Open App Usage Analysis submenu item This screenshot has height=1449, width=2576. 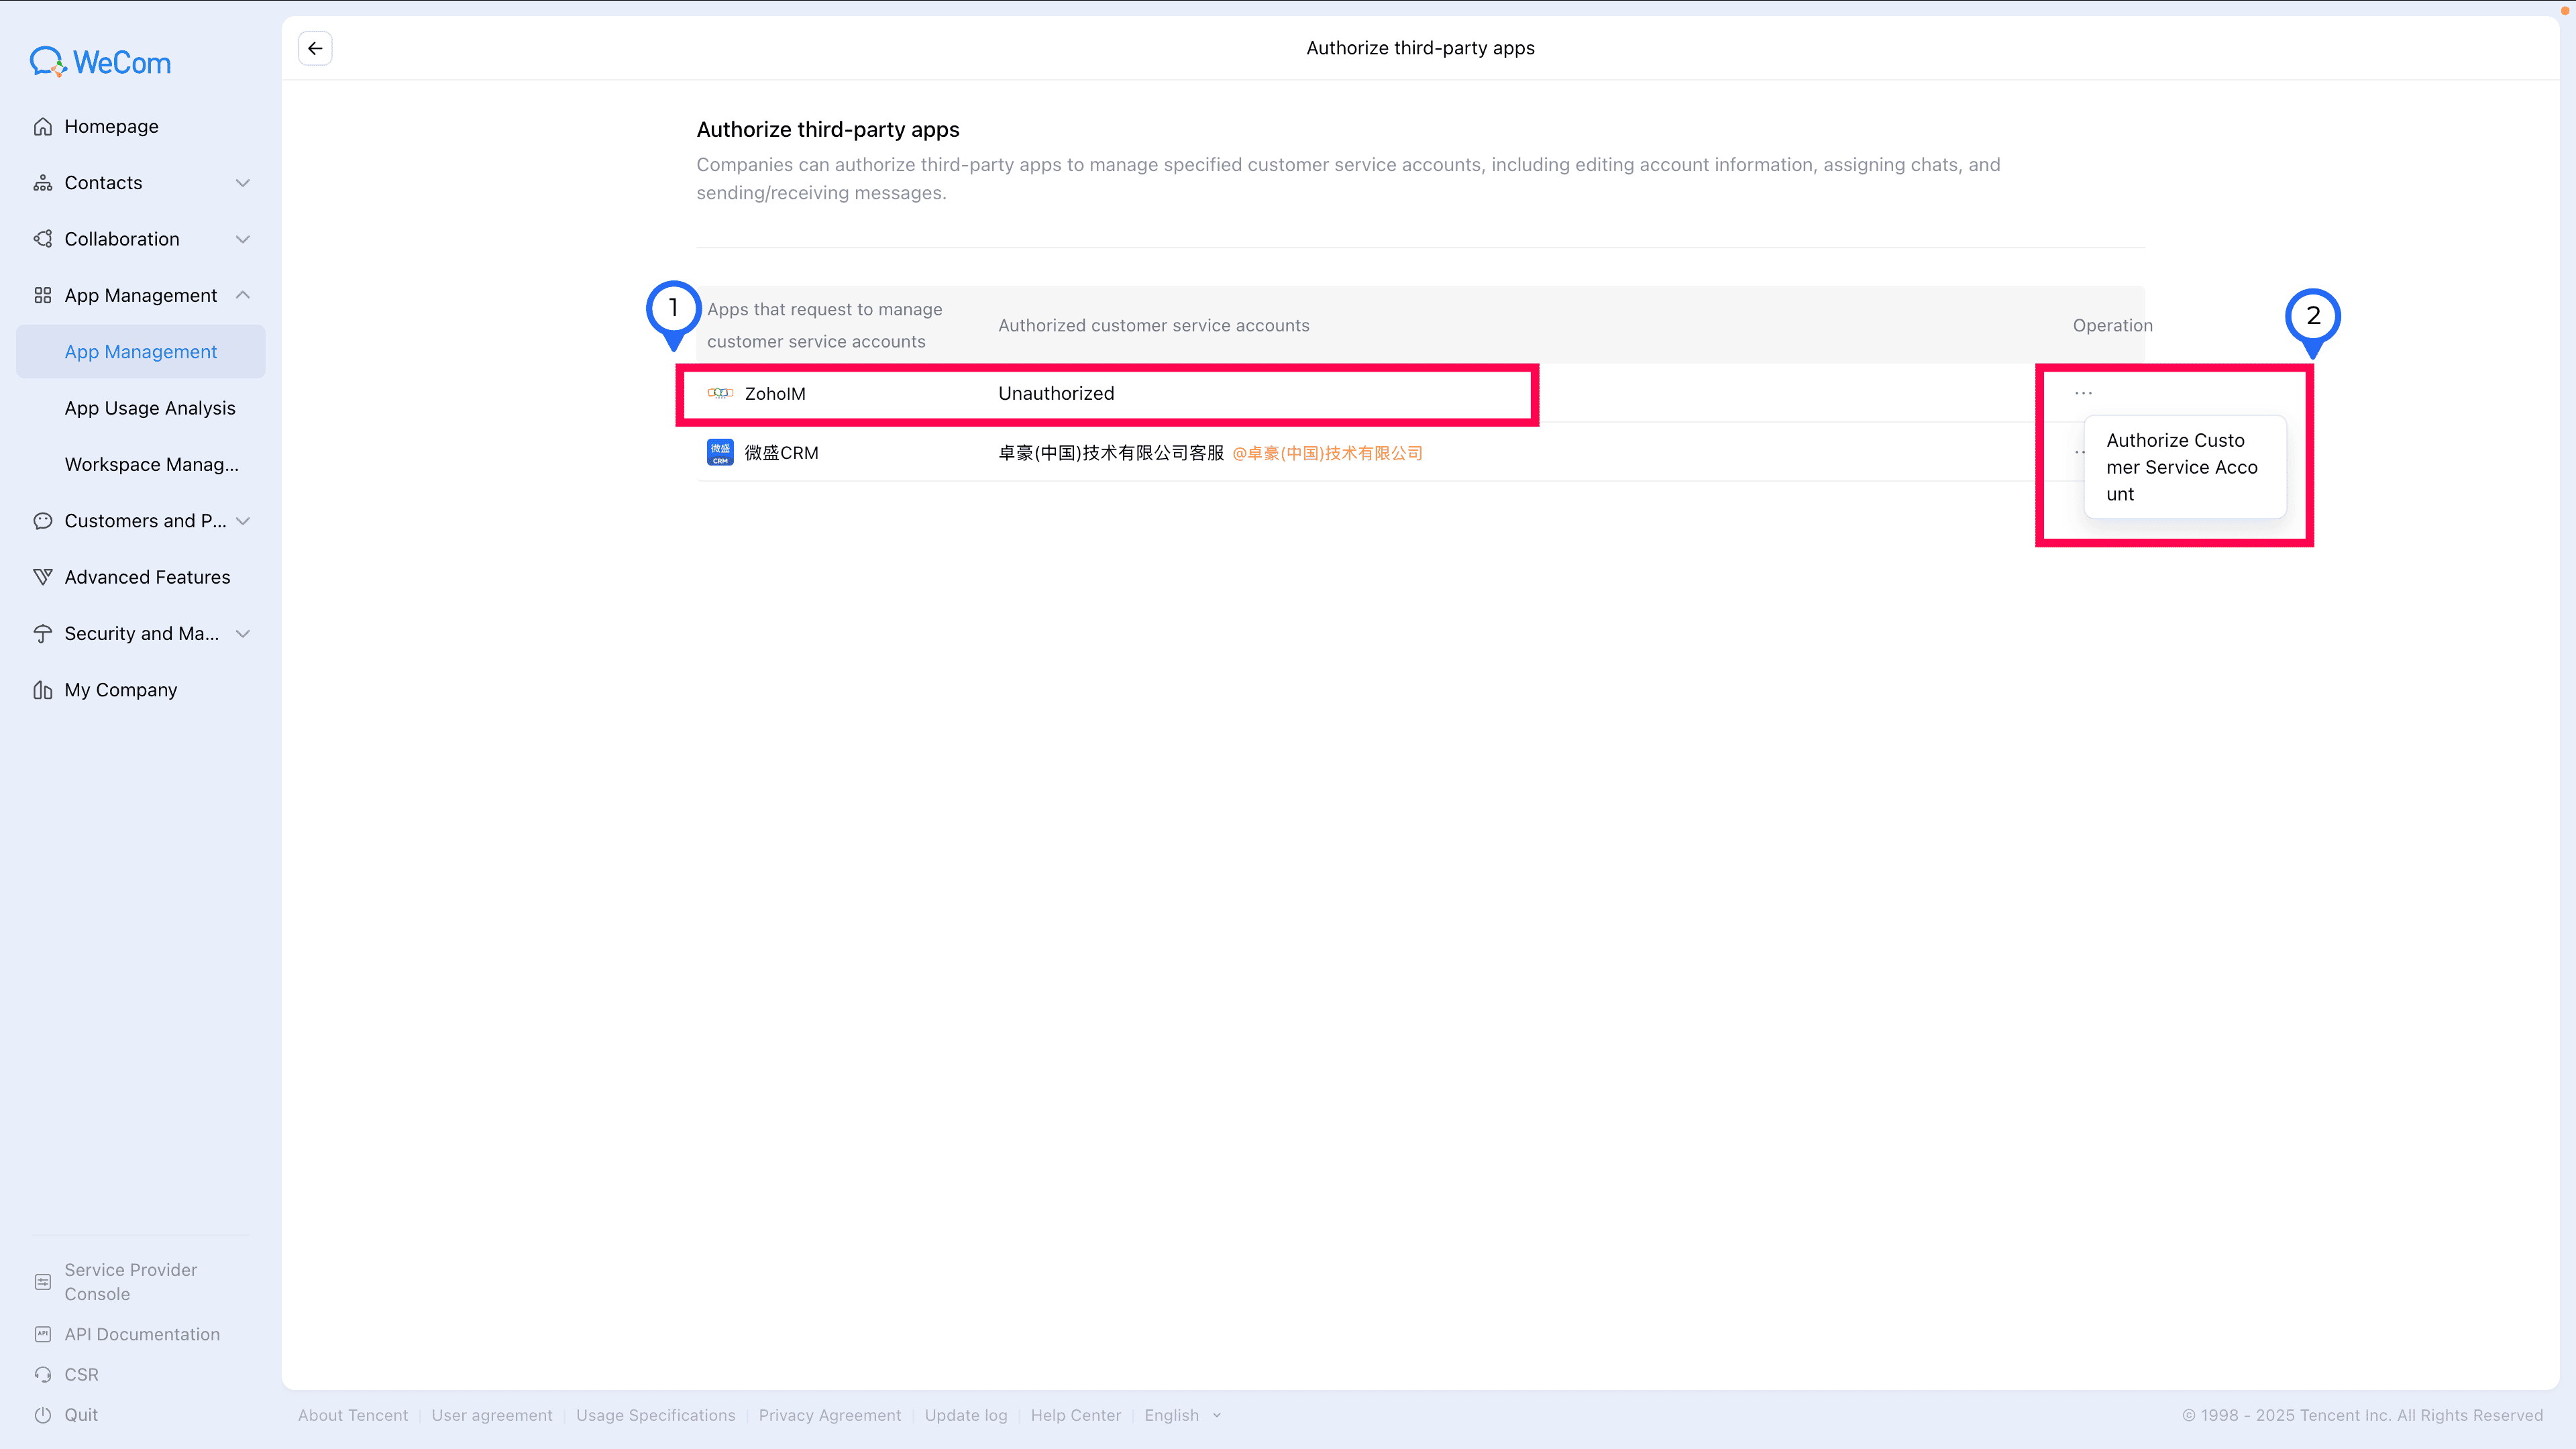(x=150, y=408)
